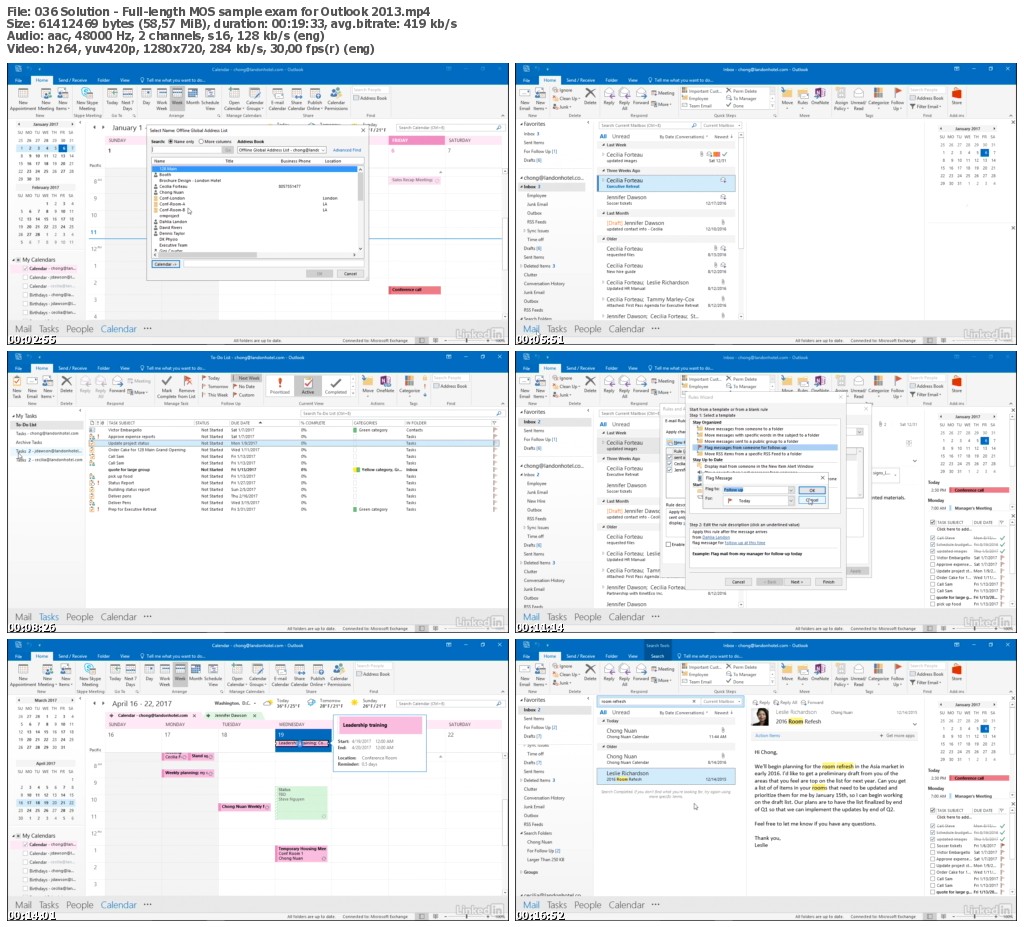Open the For Today dropdown in Flag Message
Viewport: 1024px width, 927px height.
tap(791, 501)
